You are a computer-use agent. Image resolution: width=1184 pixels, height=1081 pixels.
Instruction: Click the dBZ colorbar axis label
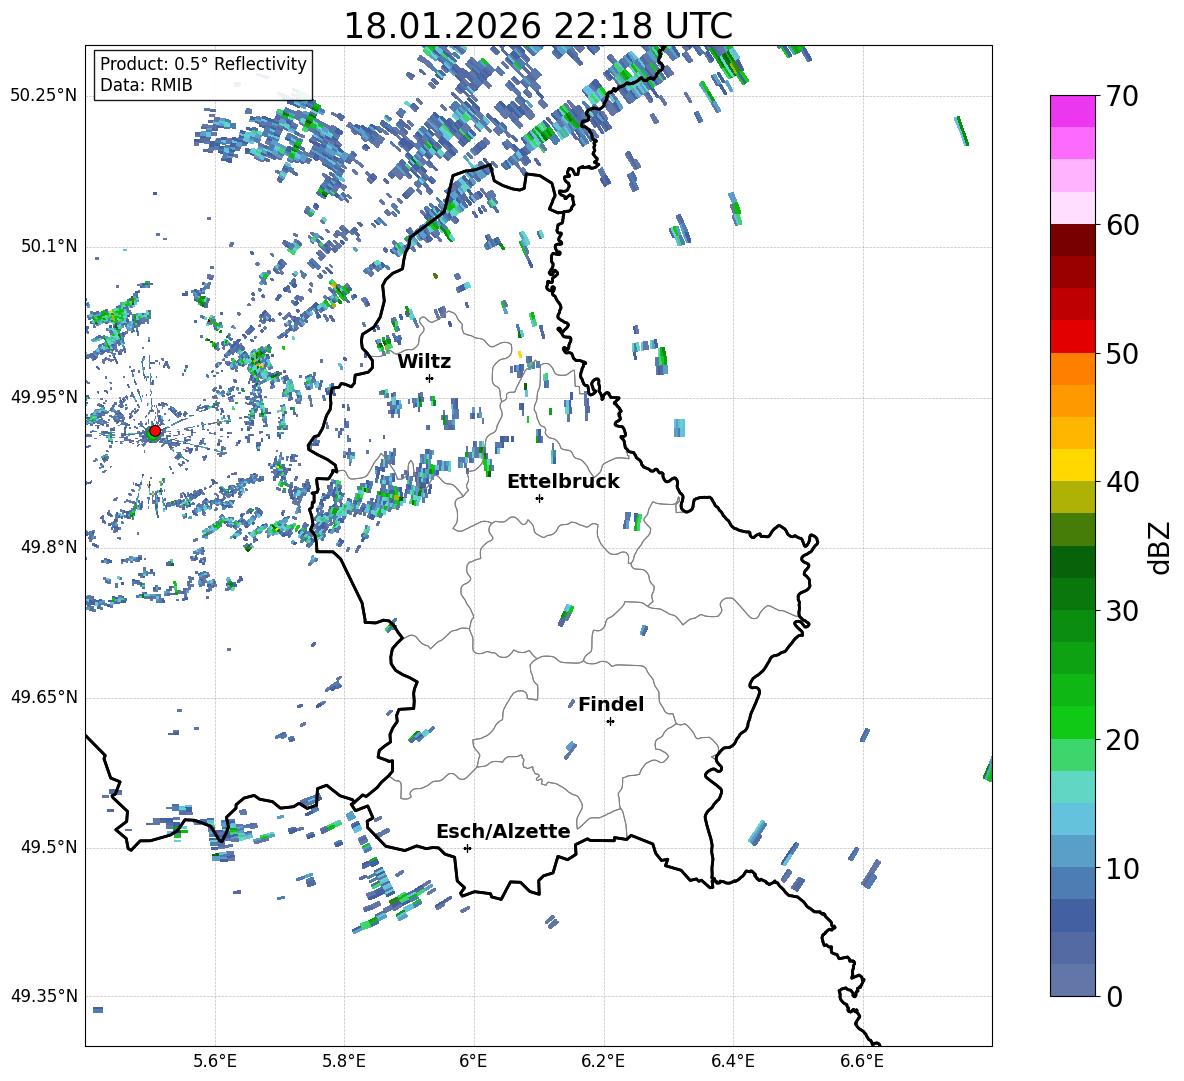coord(1159,547)
